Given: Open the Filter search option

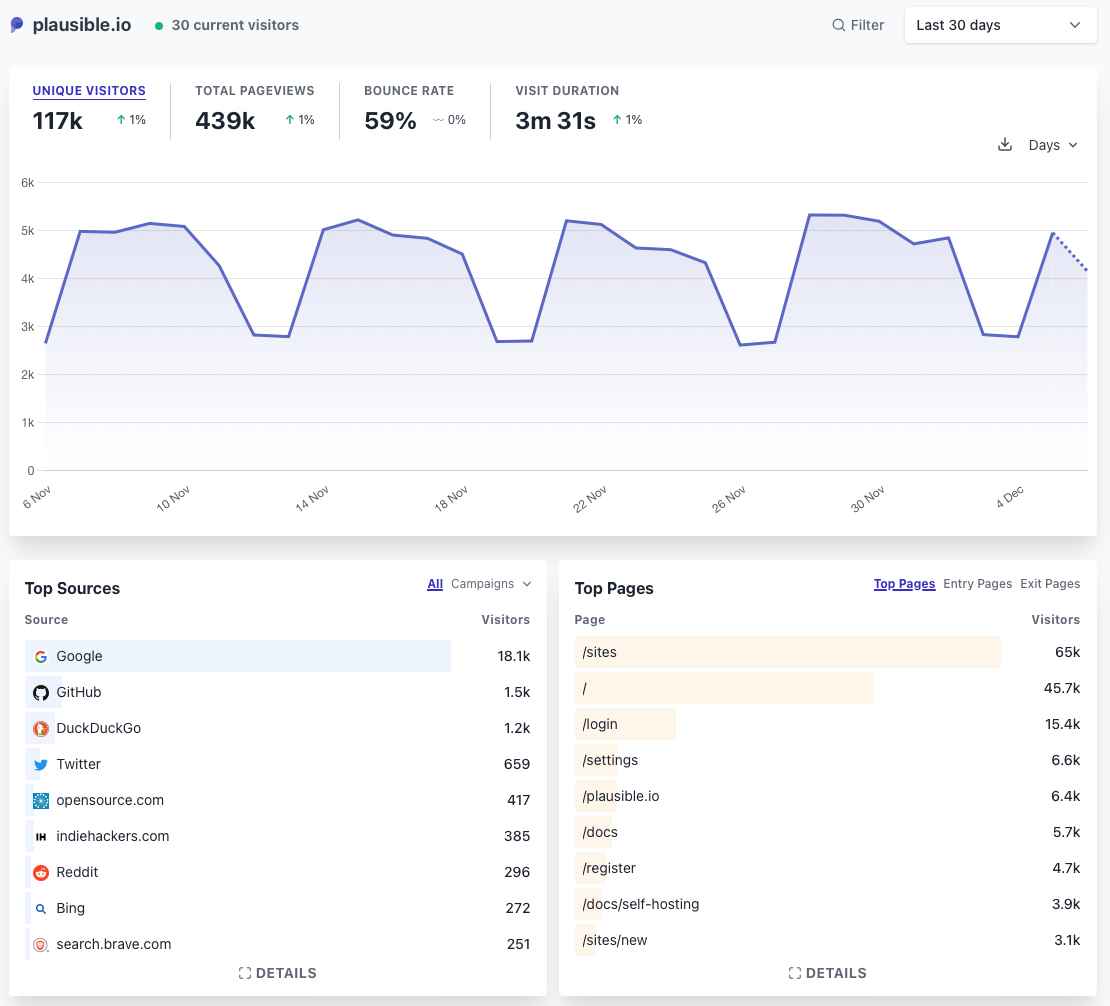Looking at the screenshot, I should coord(858,25).
